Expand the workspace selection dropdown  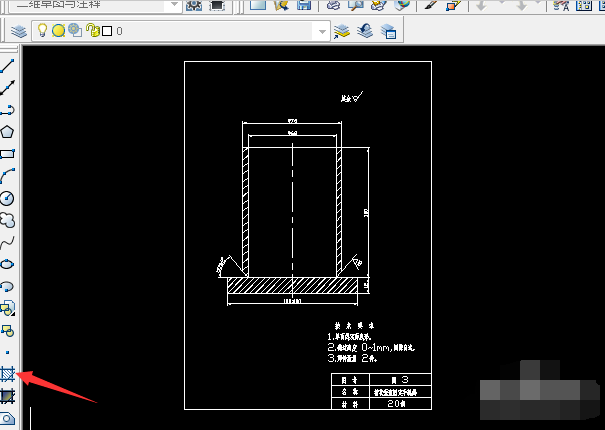tap(174, 5)
